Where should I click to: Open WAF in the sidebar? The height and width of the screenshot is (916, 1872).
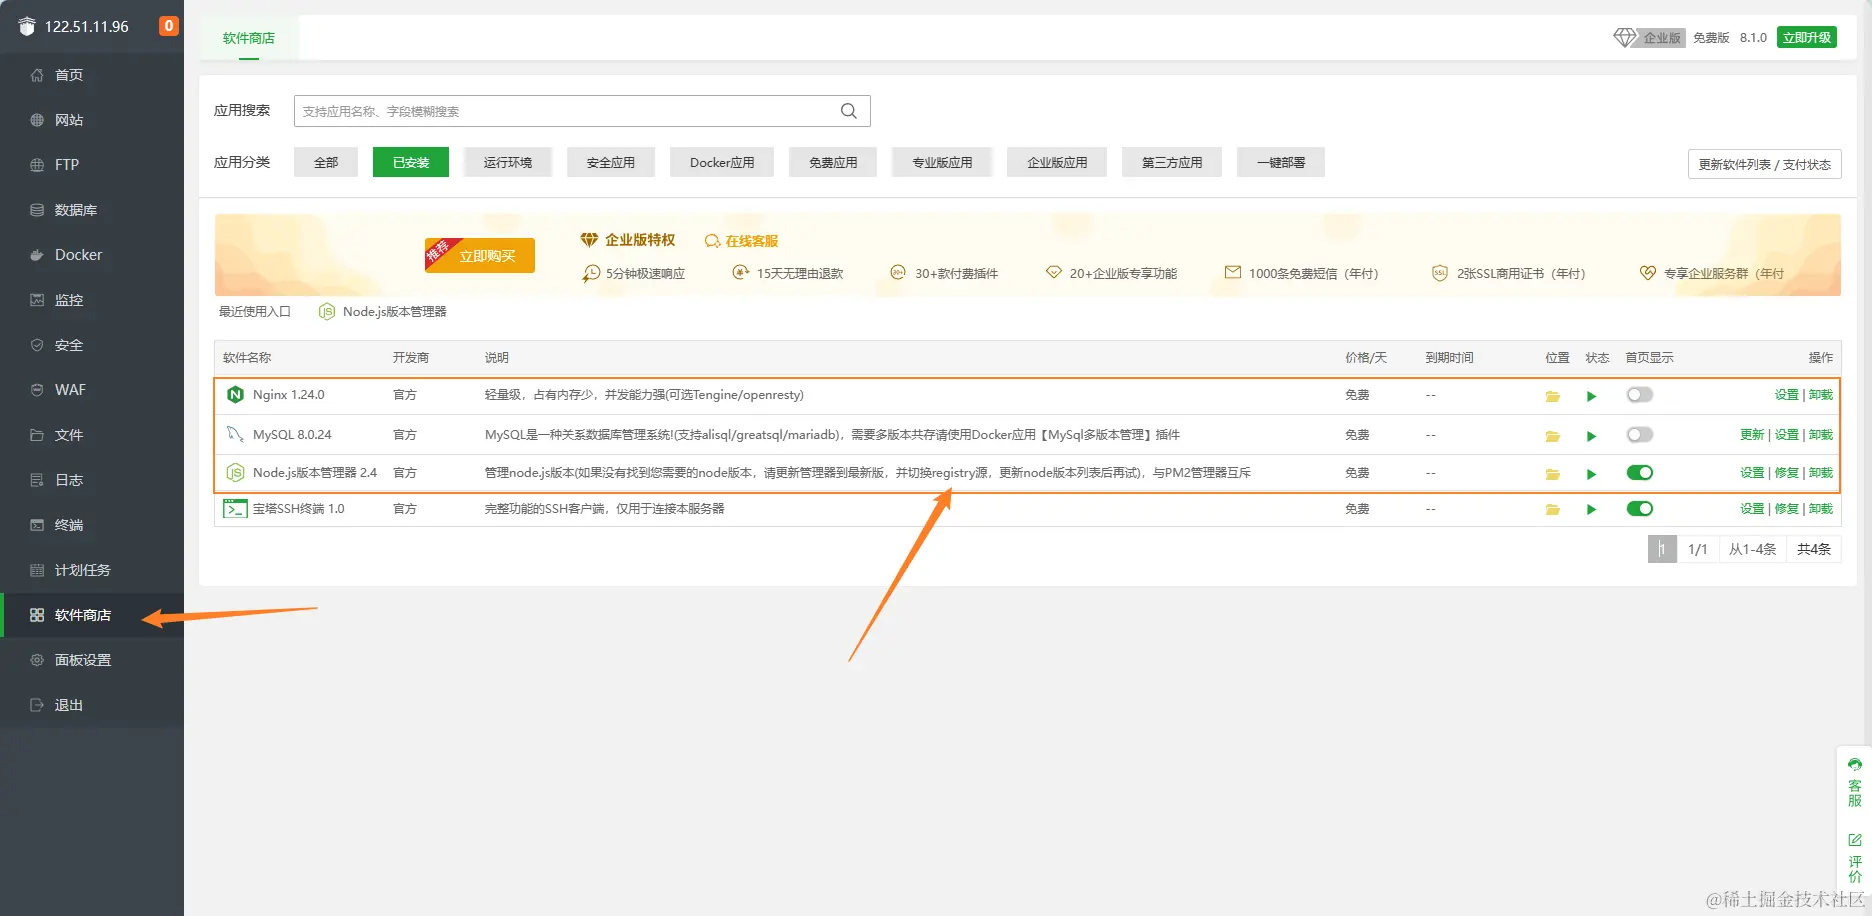(92, 390)
